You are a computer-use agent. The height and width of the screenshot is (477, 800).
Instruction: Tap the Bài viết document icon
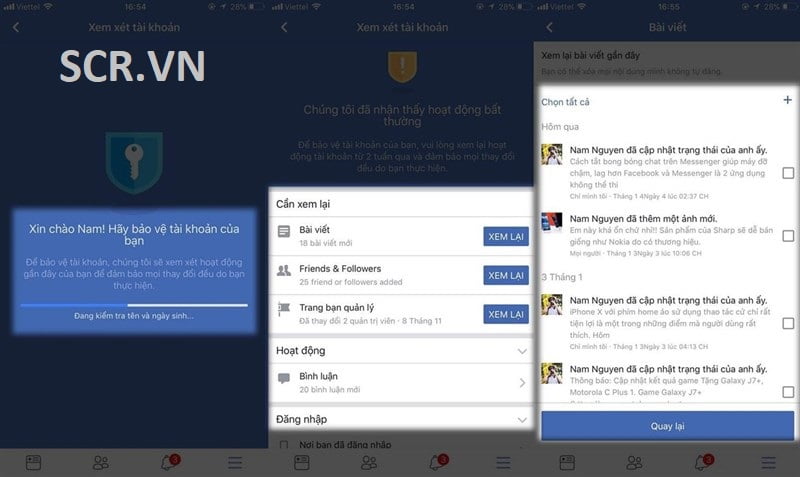point(284,232)
